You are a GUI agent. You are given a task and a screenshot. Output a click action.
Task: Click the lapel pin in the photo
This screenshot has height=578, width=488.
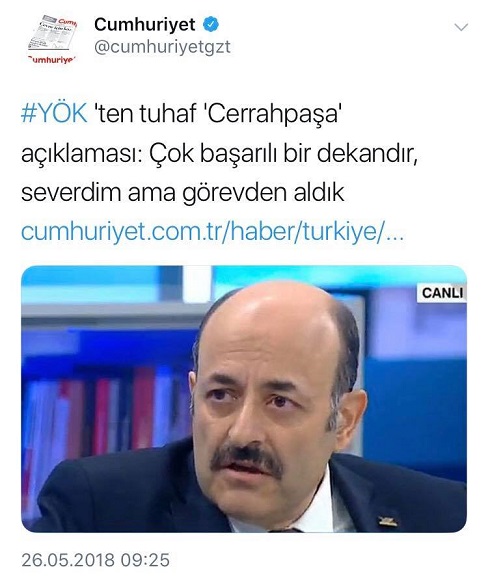click(388, 521)
